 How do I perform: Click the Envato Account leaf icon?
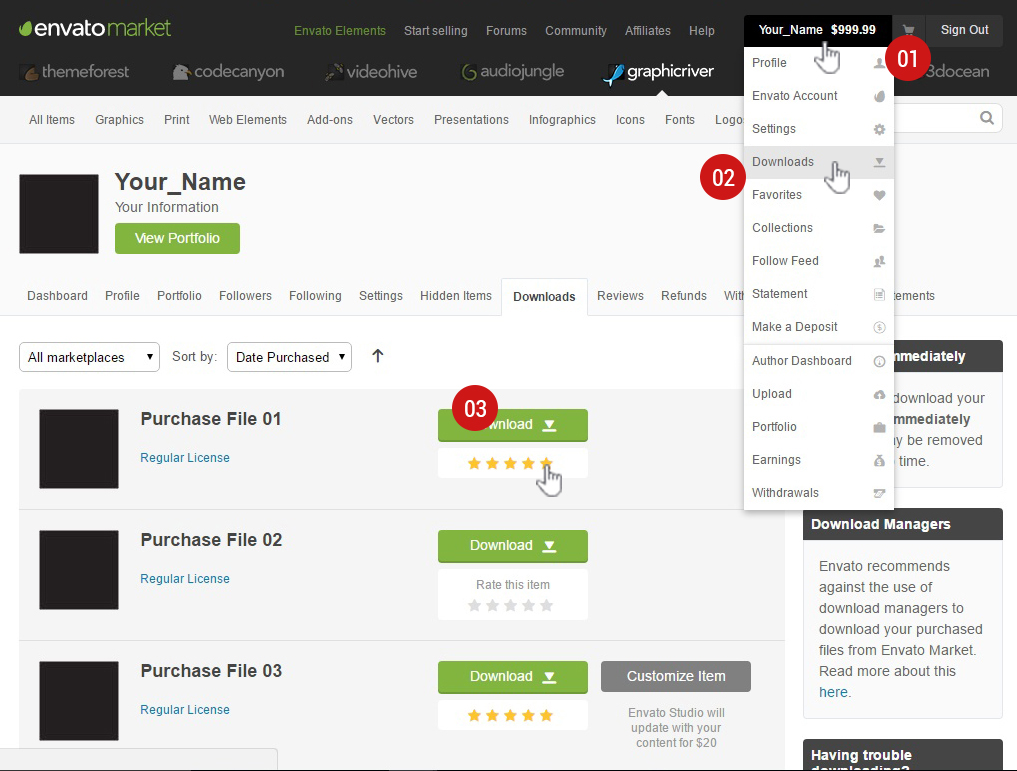tap(879, 96)
